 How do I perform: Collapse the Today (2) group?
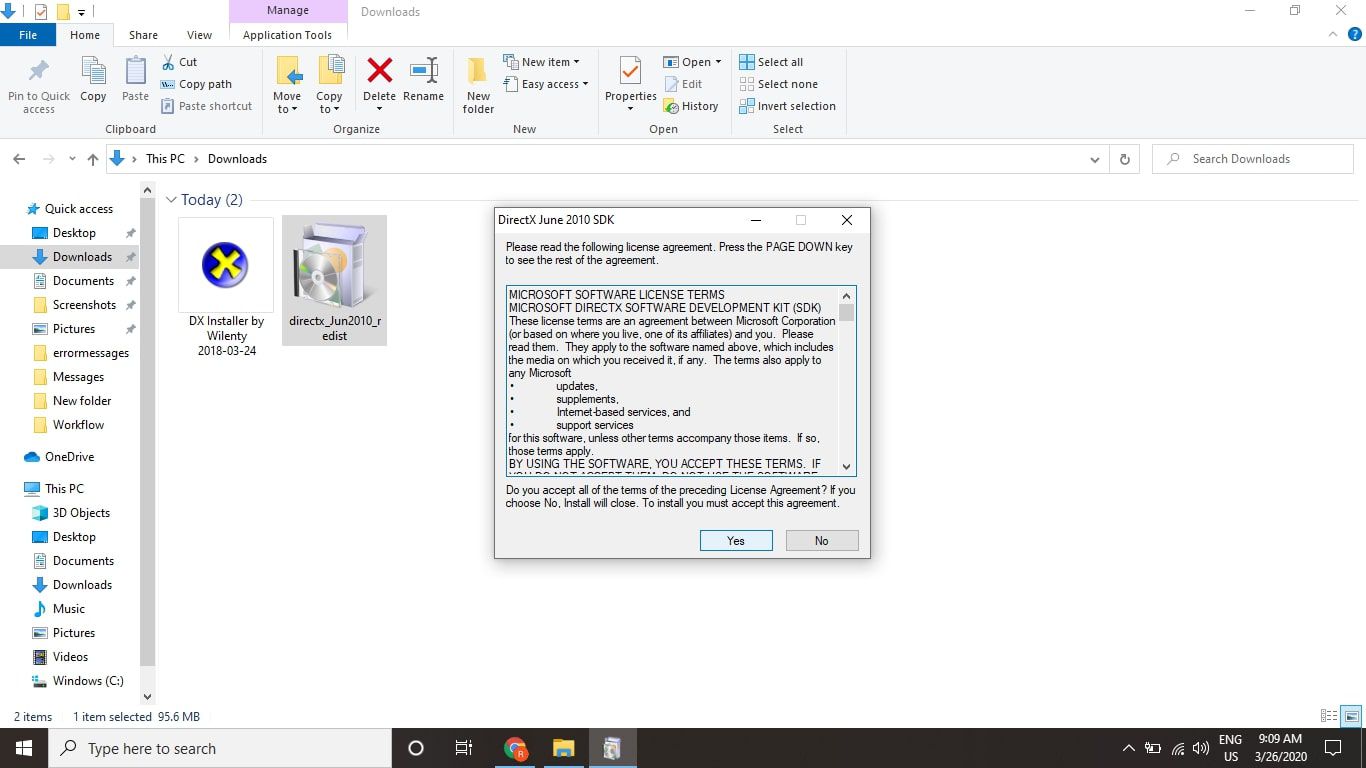171,200
